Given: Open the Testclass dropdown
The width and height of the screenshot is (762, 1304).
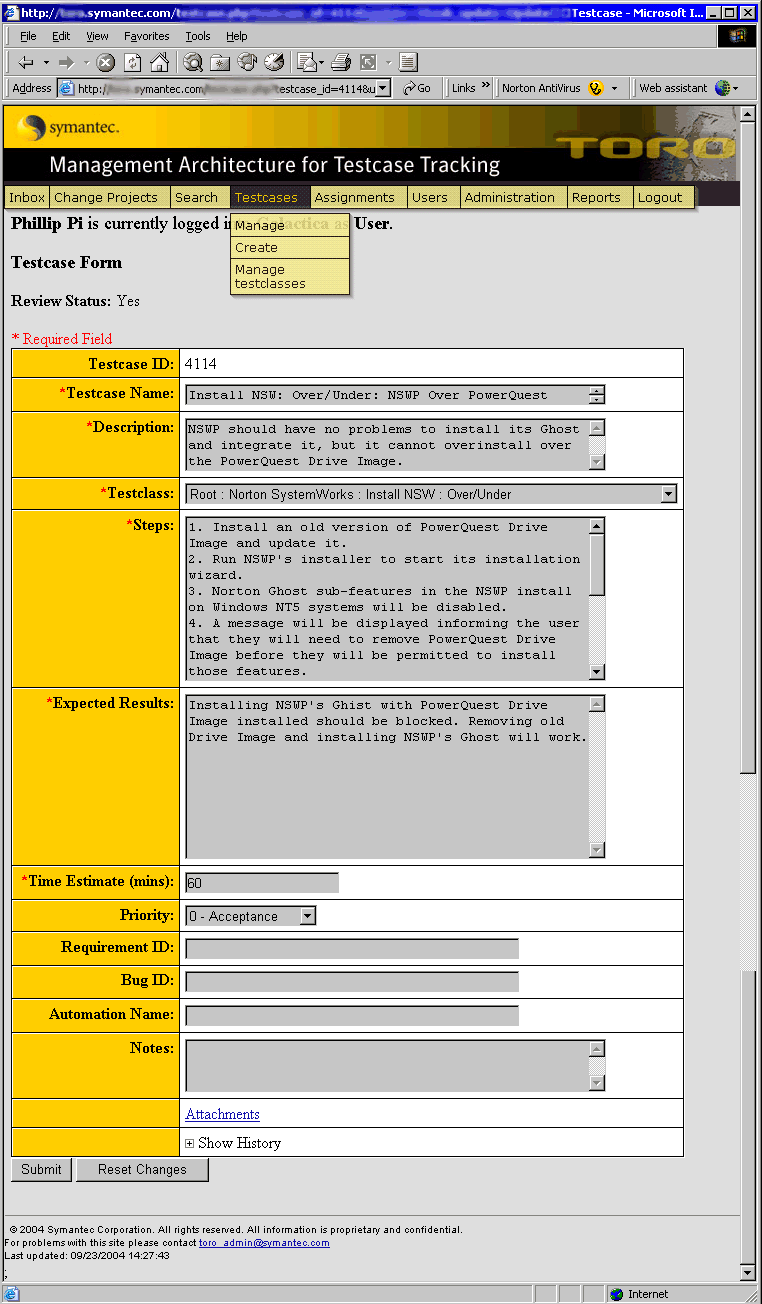Looking at the screenshot, I should 668,494.
